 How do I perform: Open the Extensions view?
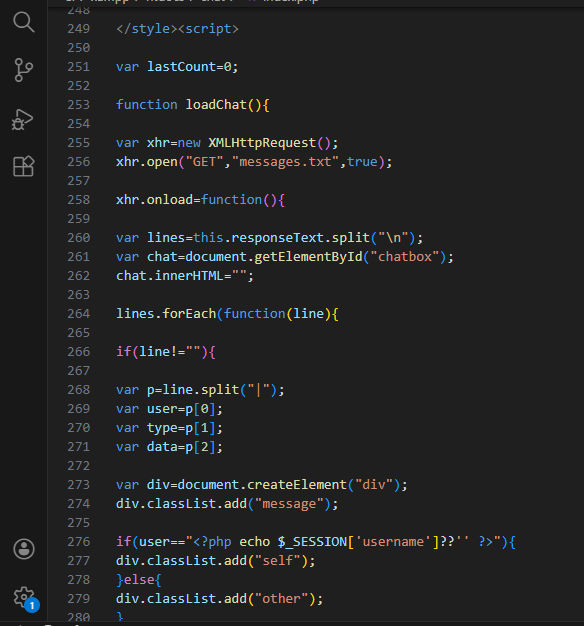click(24, 166)
